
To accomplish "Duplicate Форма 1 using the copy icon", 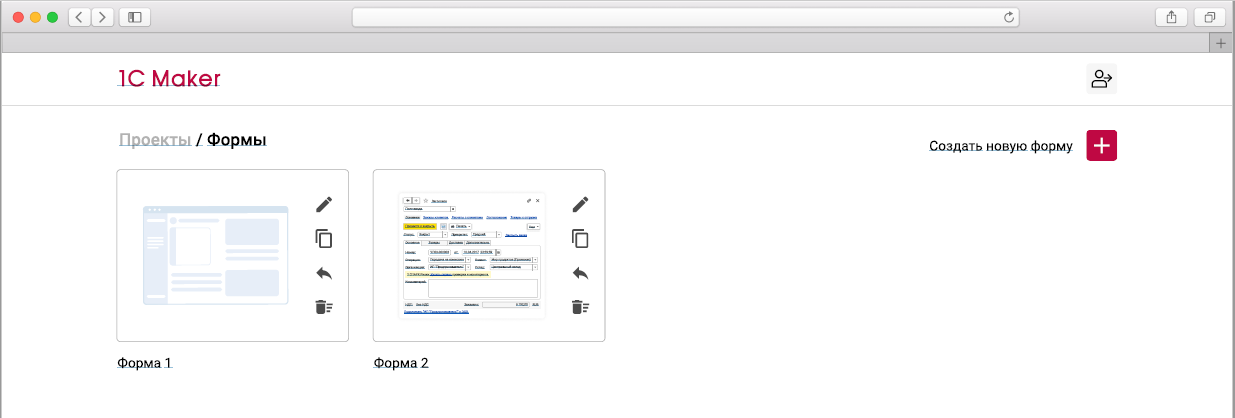I will click(x=323, y=238).
